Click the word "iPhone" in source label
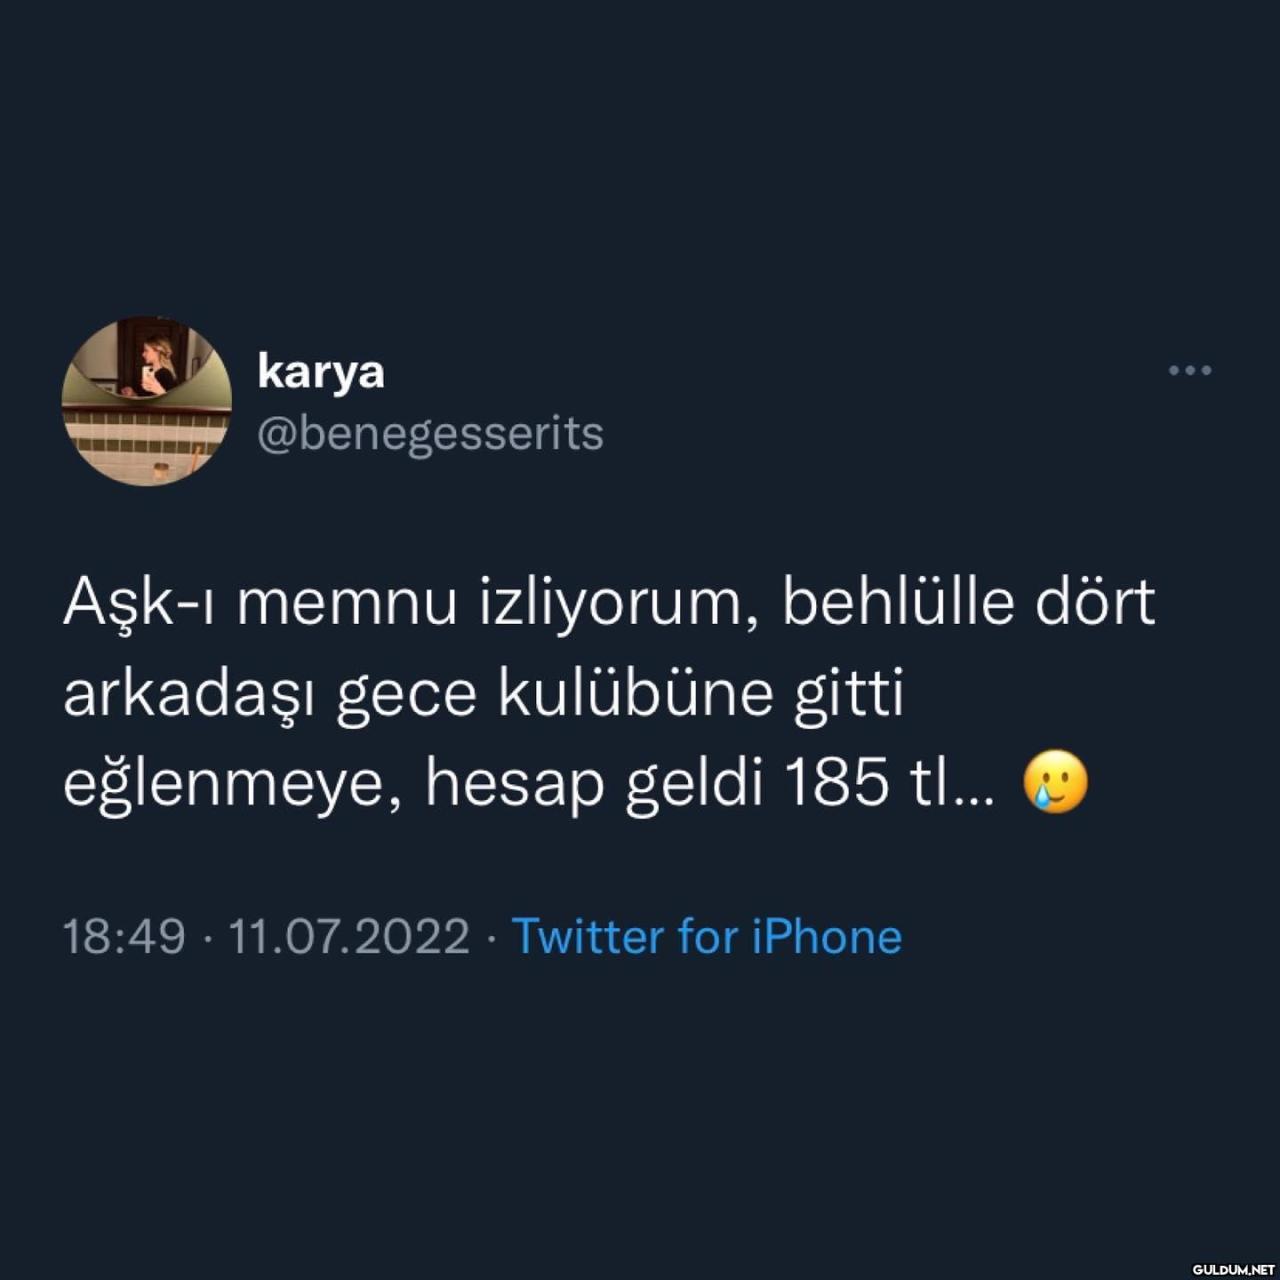 (827, 937)
